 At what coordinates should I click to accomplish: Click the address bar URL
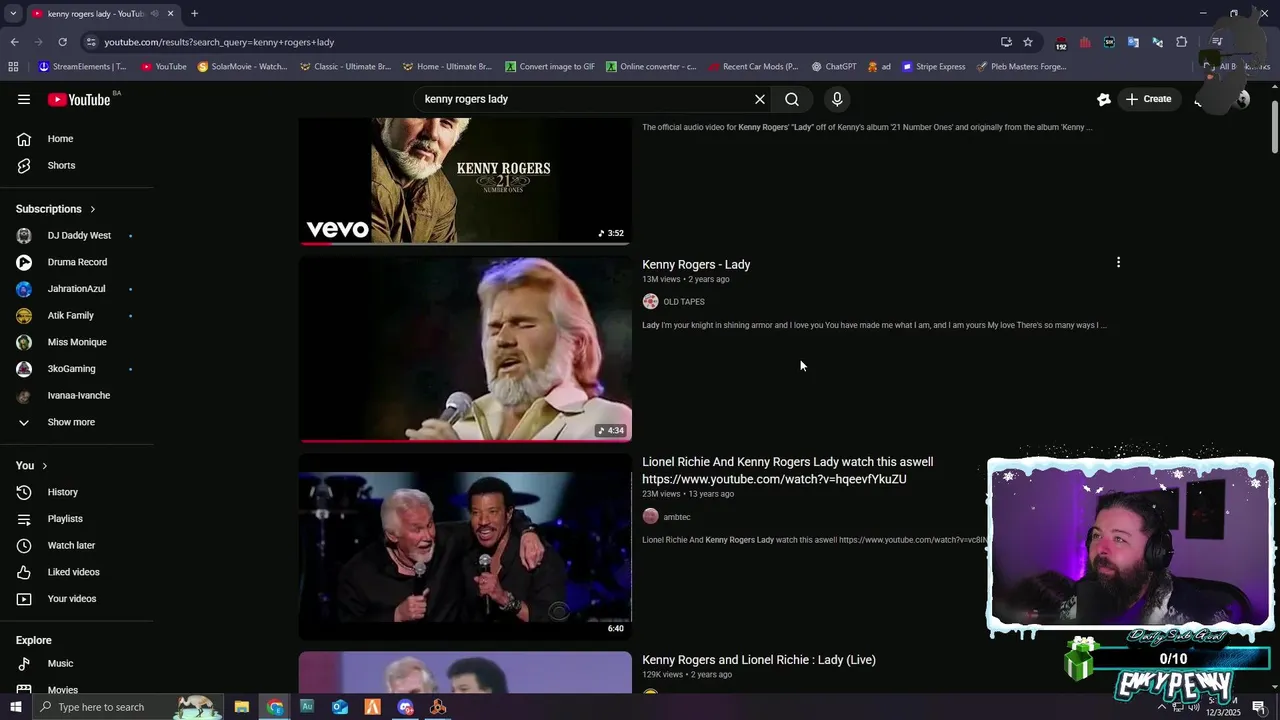pyautogui.click(x=219, y=42)
